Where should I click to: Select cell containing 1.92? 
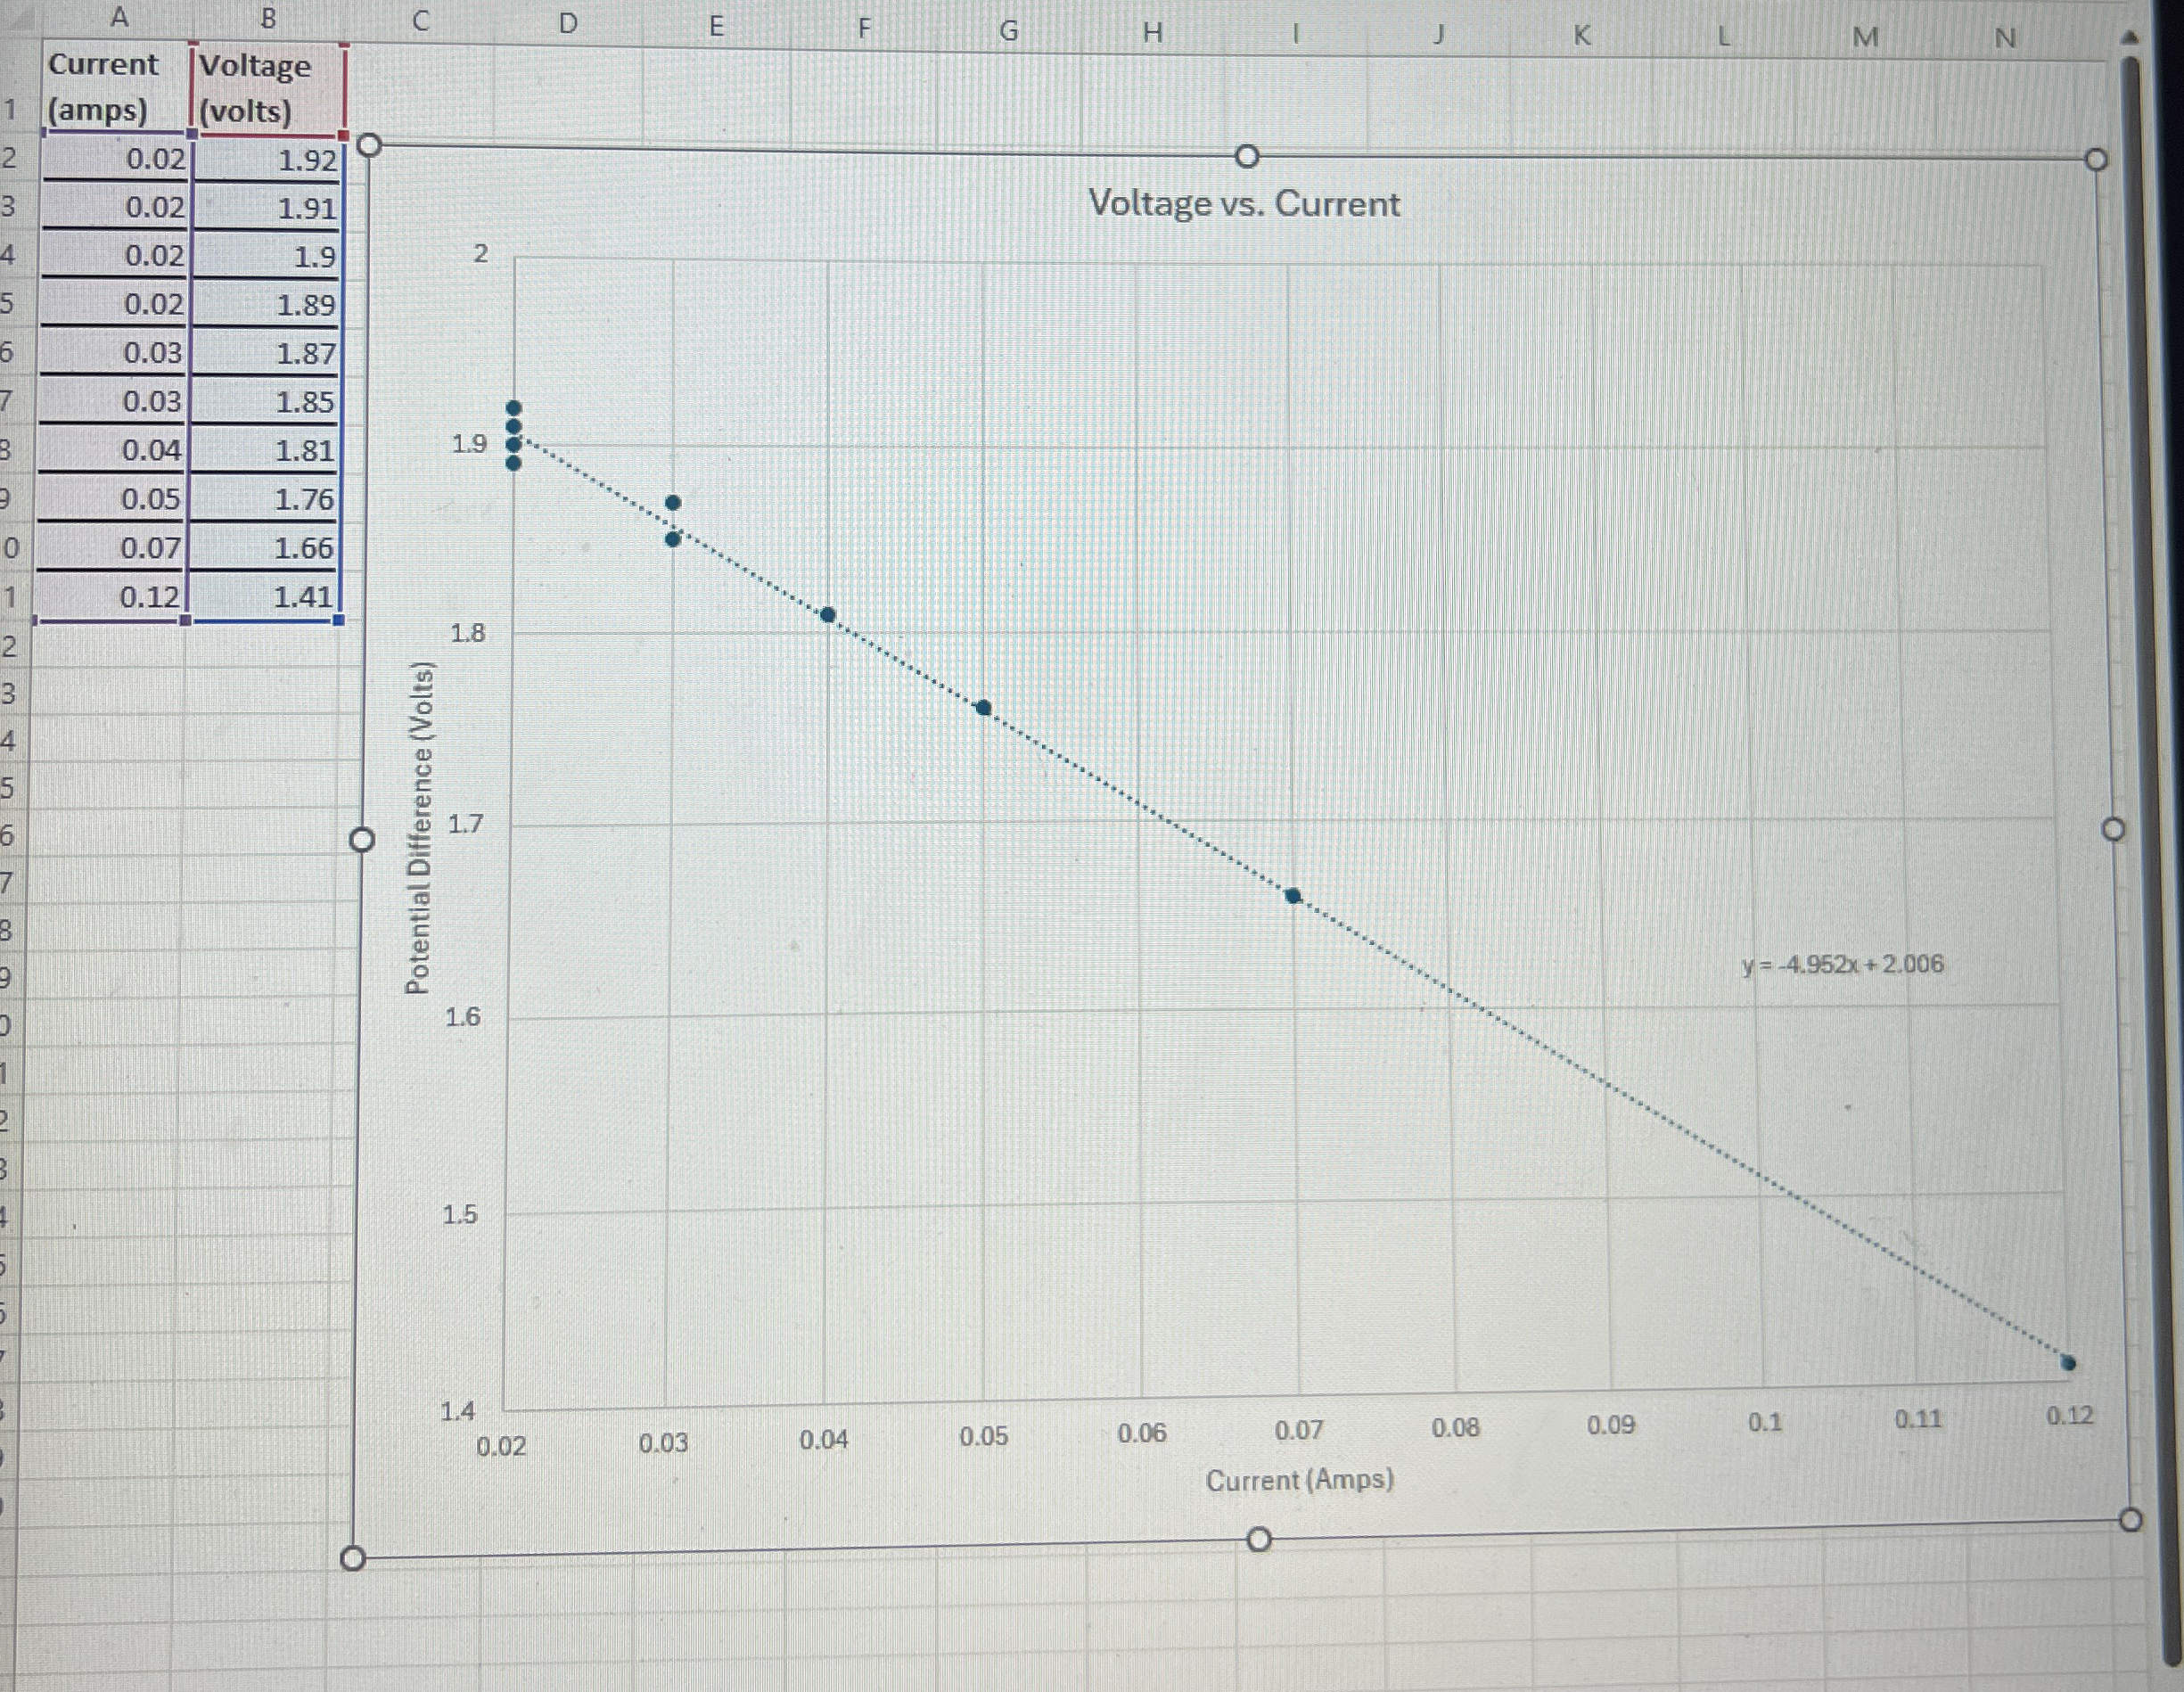click(268, 160)
